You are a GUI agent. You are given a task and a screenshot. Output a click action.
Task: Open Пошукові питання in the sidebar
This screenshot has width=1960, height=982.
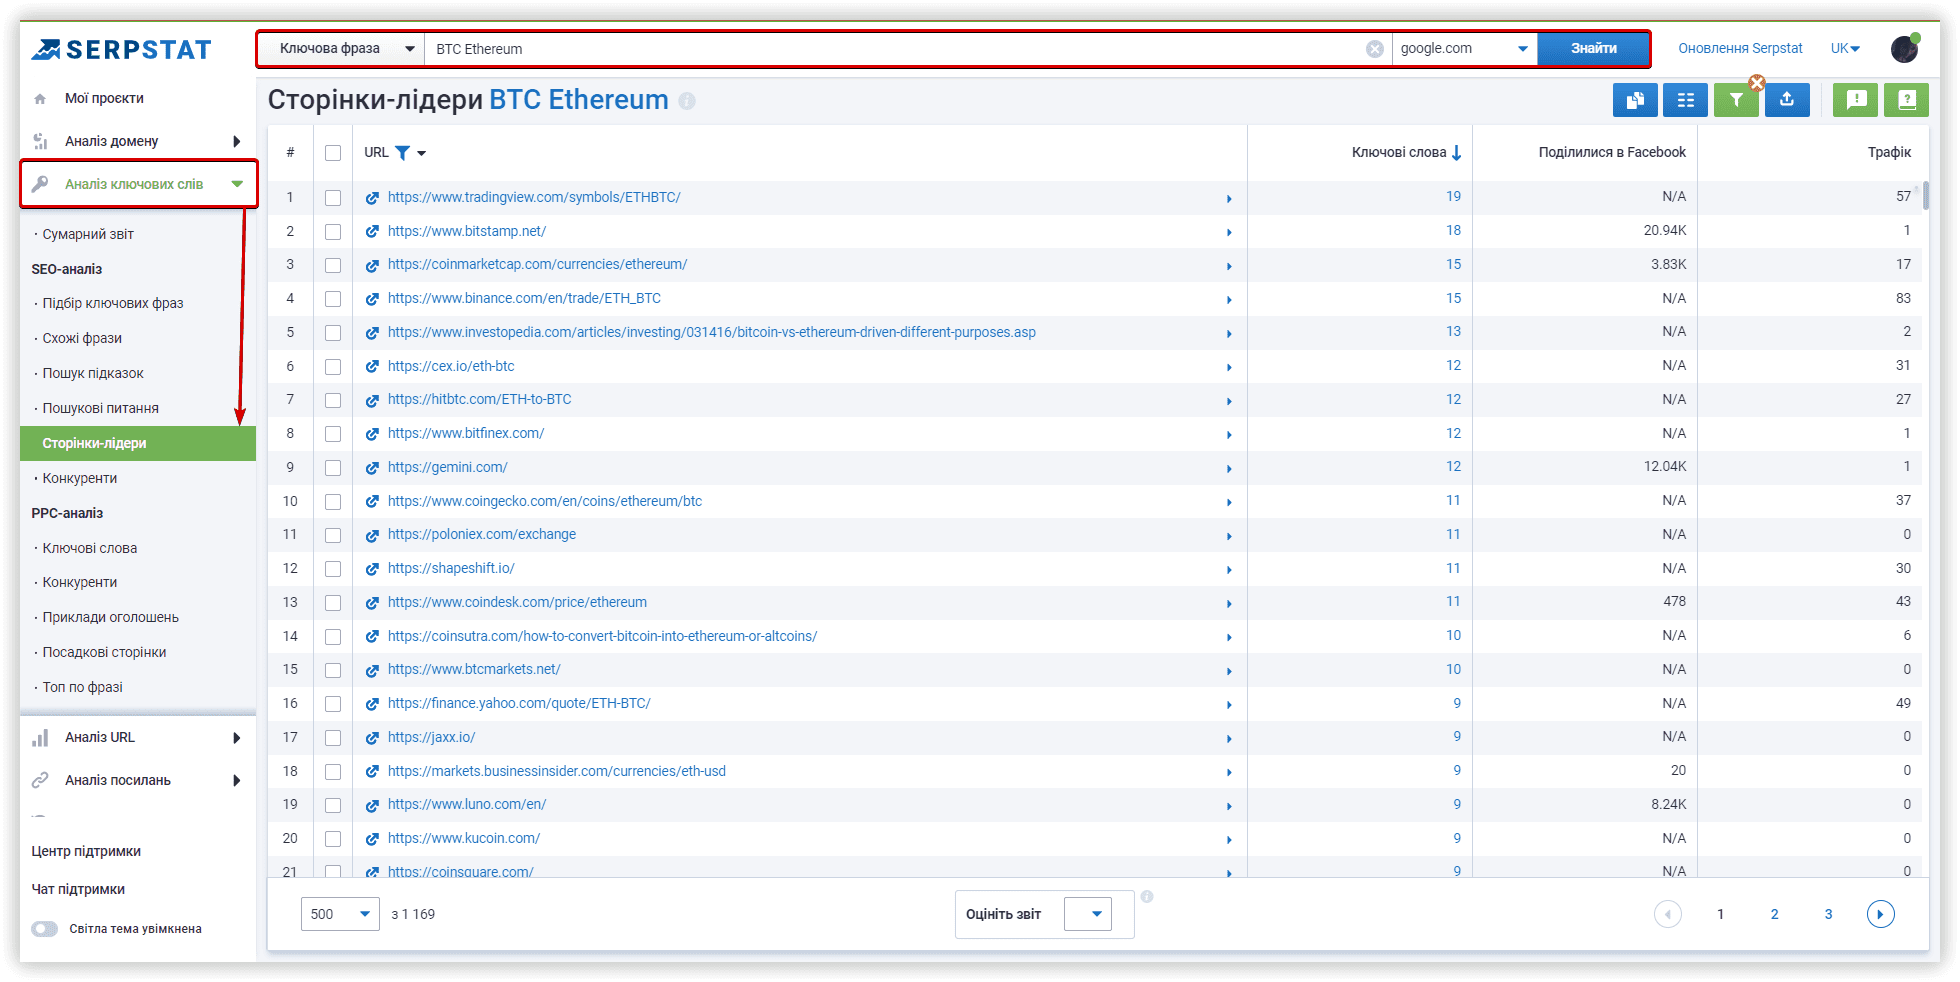[101, 408]
